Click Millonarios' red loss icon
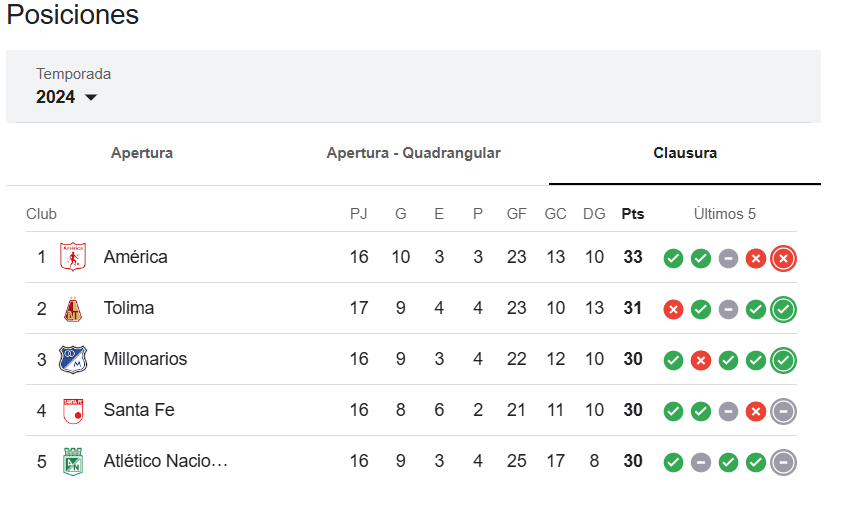Image resolution: width=846 pixels, height=518 pixels. [701, 360]
